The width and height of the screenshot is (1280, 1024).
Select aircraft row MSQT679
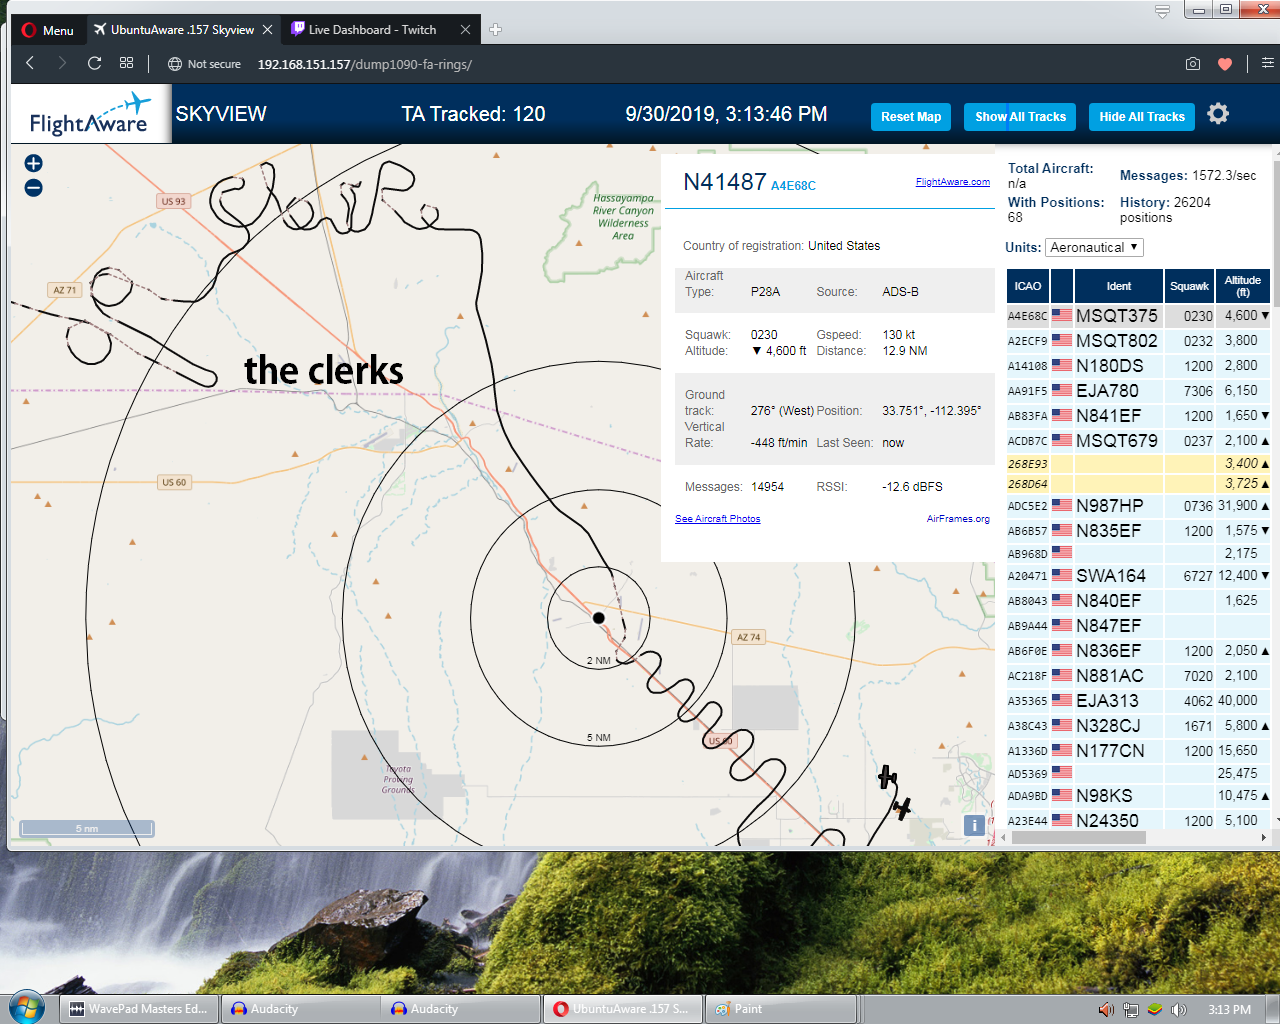[1138, 441]
